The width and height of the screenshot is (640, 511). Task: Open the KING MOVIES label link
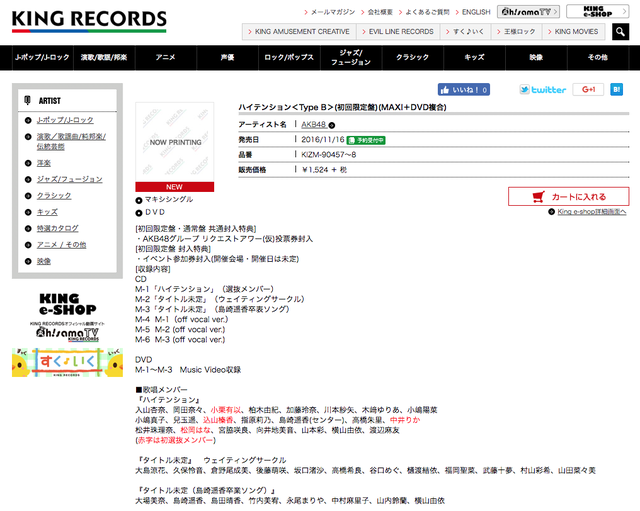(573, 31)
